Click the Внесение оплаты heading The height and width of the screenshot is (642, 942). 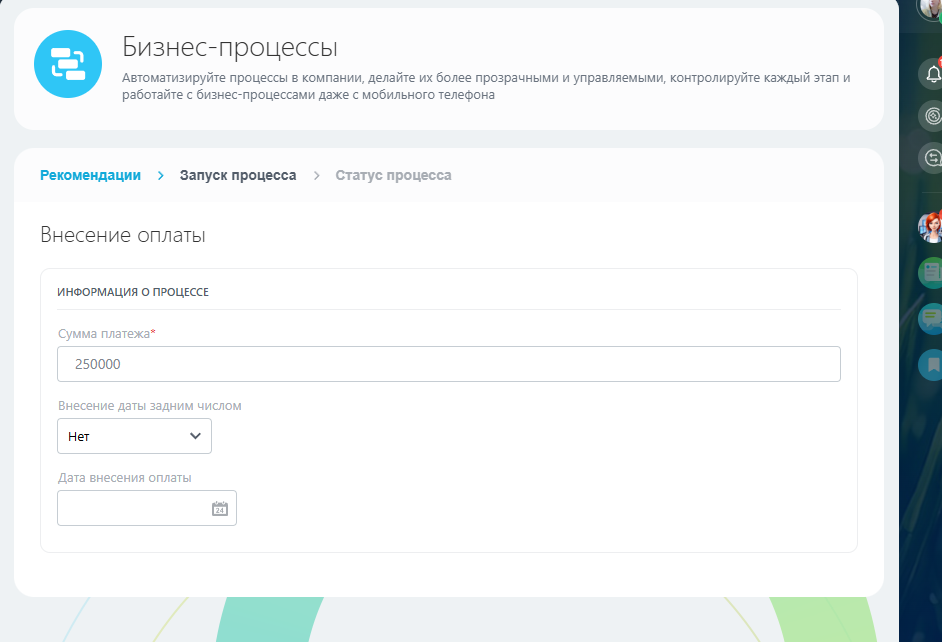(123, 235)
